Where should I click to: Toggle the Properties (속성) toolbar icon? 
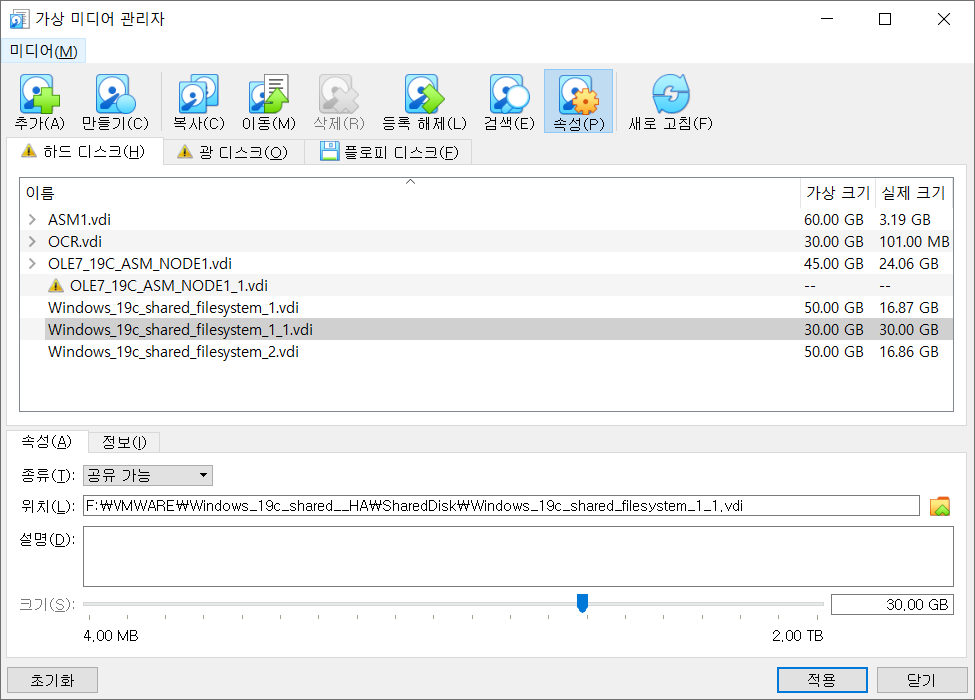click(578, 102)
